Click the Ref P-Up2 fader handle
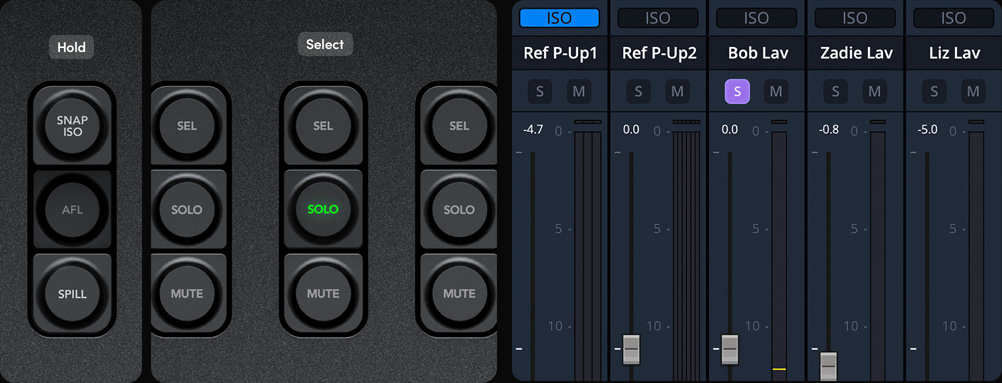1002x383 pixels. coord(631,349)
